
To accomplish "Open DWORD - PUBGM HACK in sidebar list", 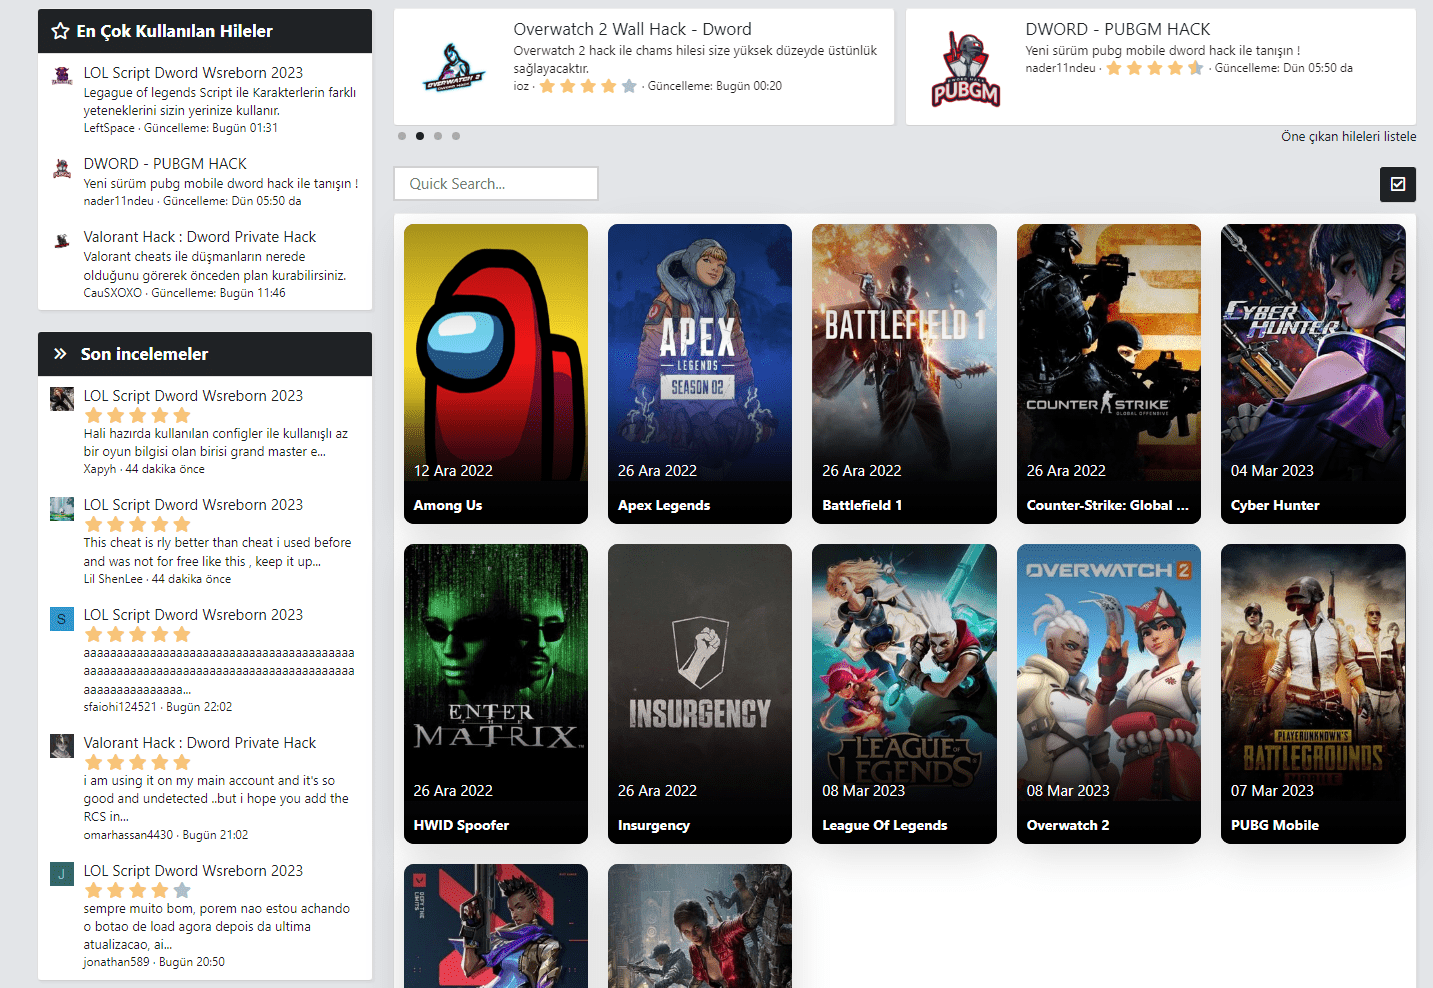I will (165, 164).
